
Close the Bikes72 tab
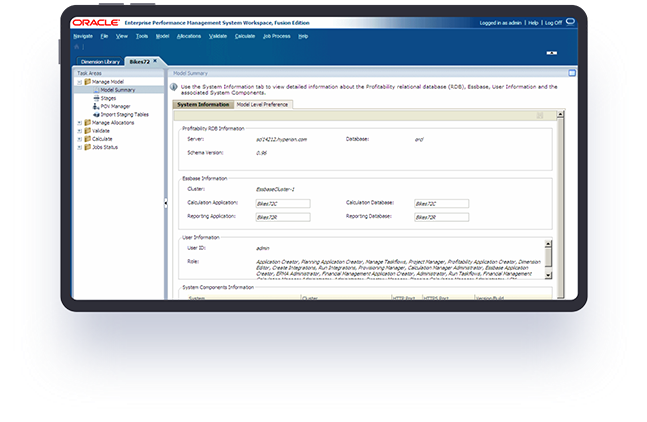coord(155,61)
